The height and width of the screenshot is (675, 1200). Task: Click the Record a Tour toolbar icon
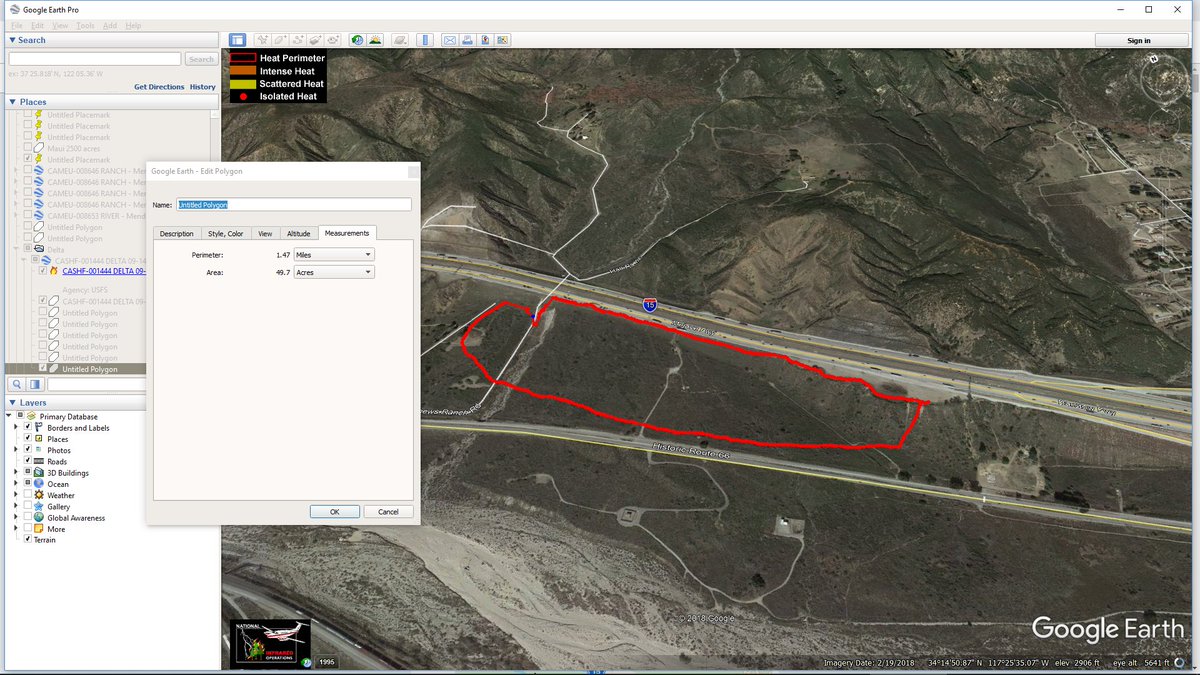click(x=332, y=40)
